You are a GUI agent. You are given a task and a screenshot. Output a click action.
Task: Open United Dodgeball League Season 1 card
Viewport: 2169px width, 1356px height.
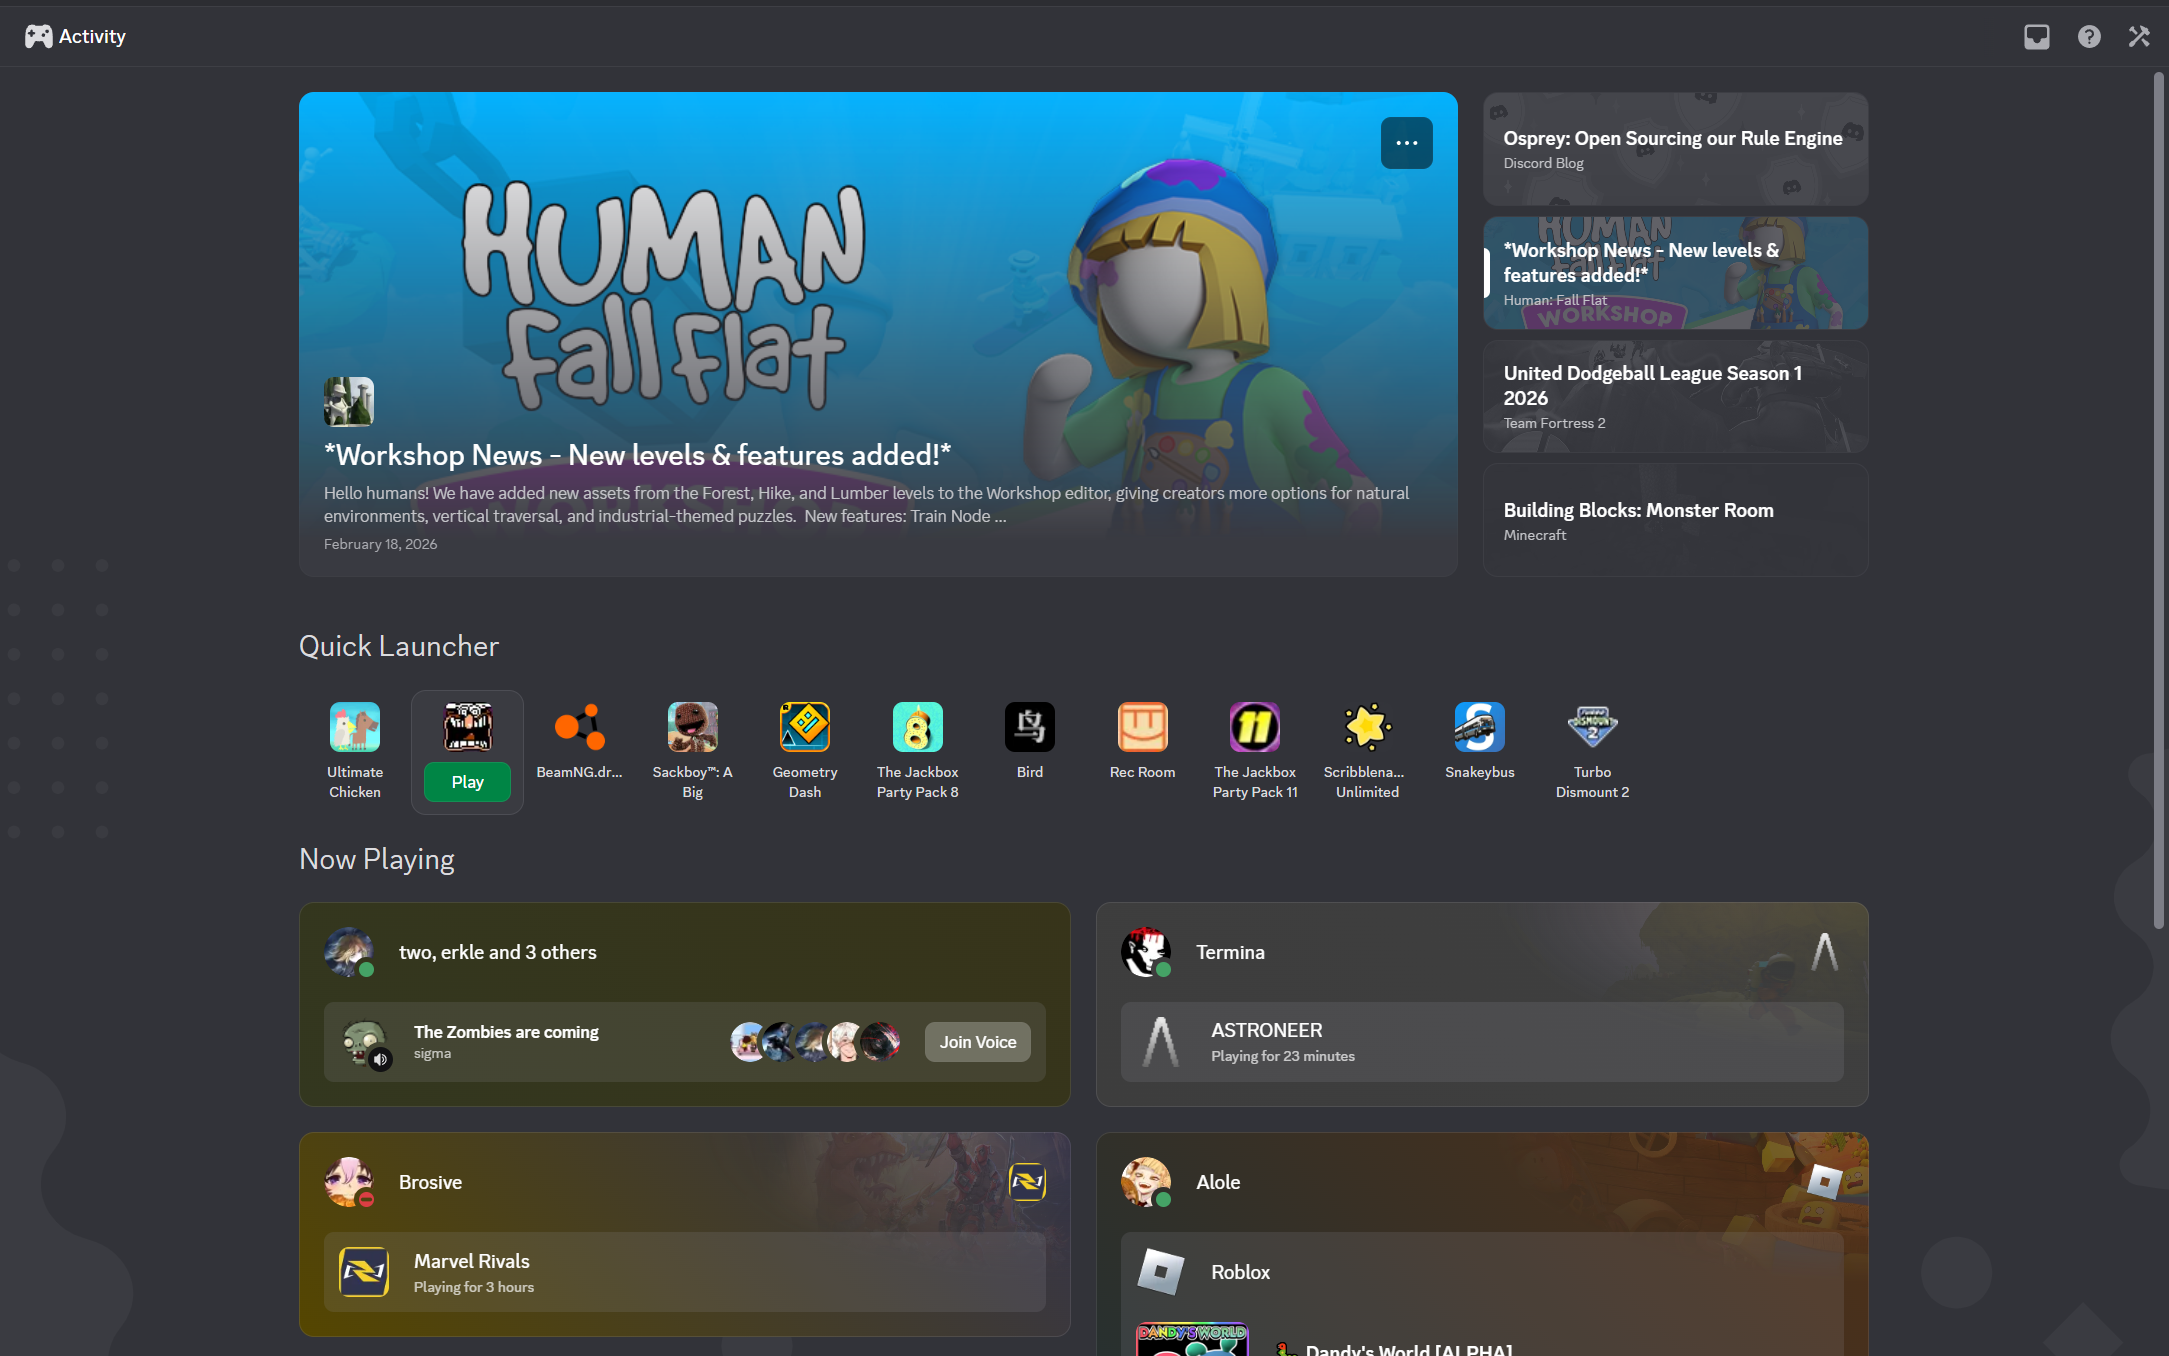point(1676,396)
